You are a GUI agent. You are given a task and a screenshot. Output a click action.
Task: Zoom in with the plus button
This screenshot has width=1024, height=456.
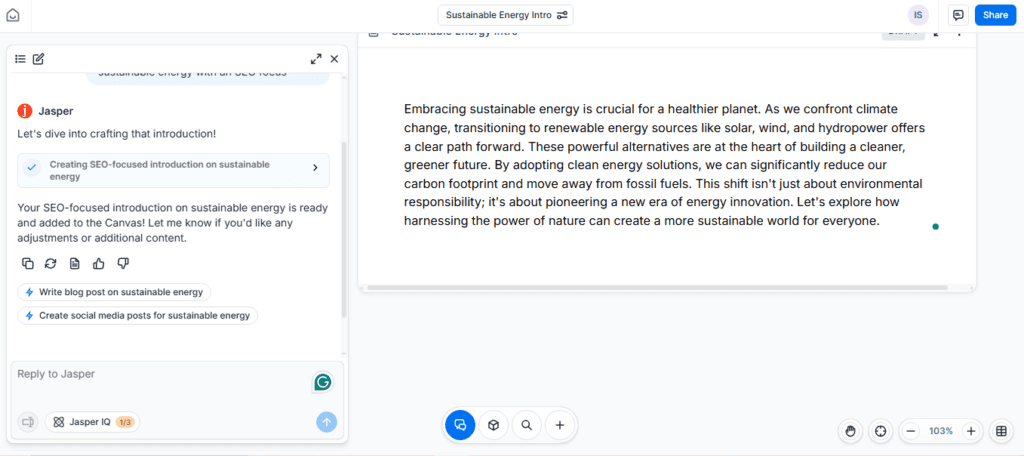tap(971, 431)
